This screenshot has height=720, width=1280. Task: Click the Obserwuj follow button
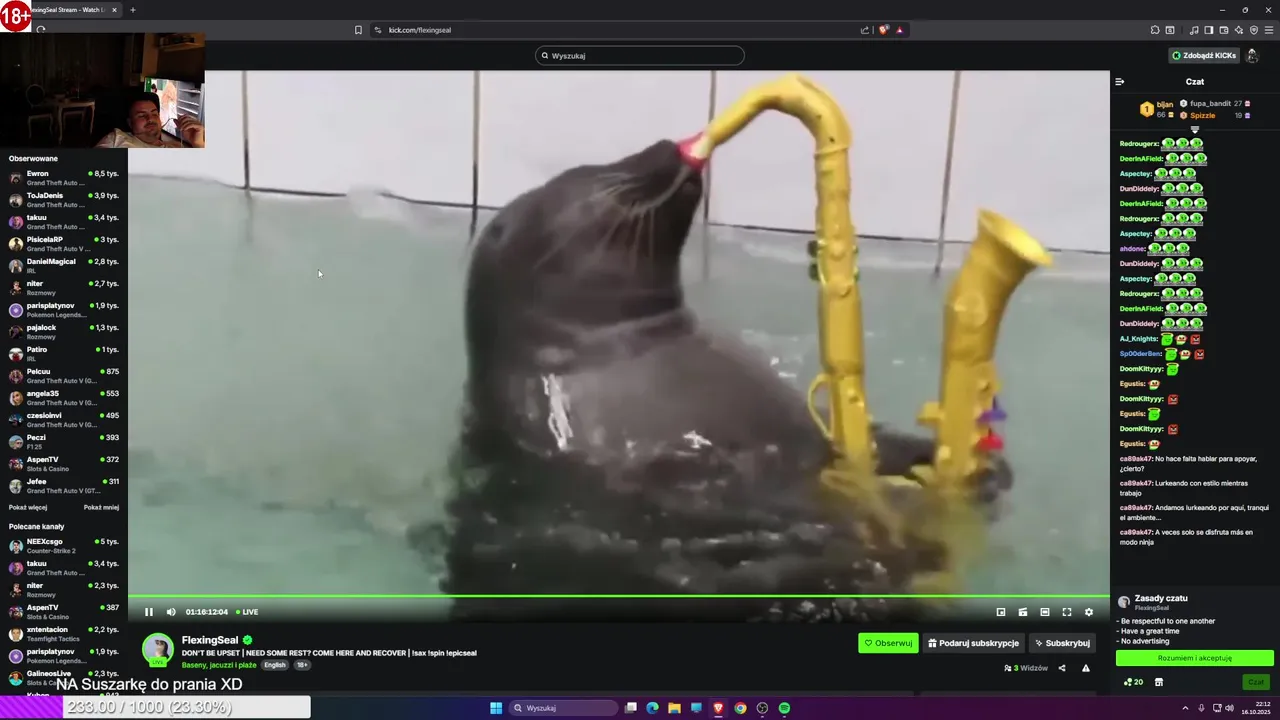(x=888, y=643)
